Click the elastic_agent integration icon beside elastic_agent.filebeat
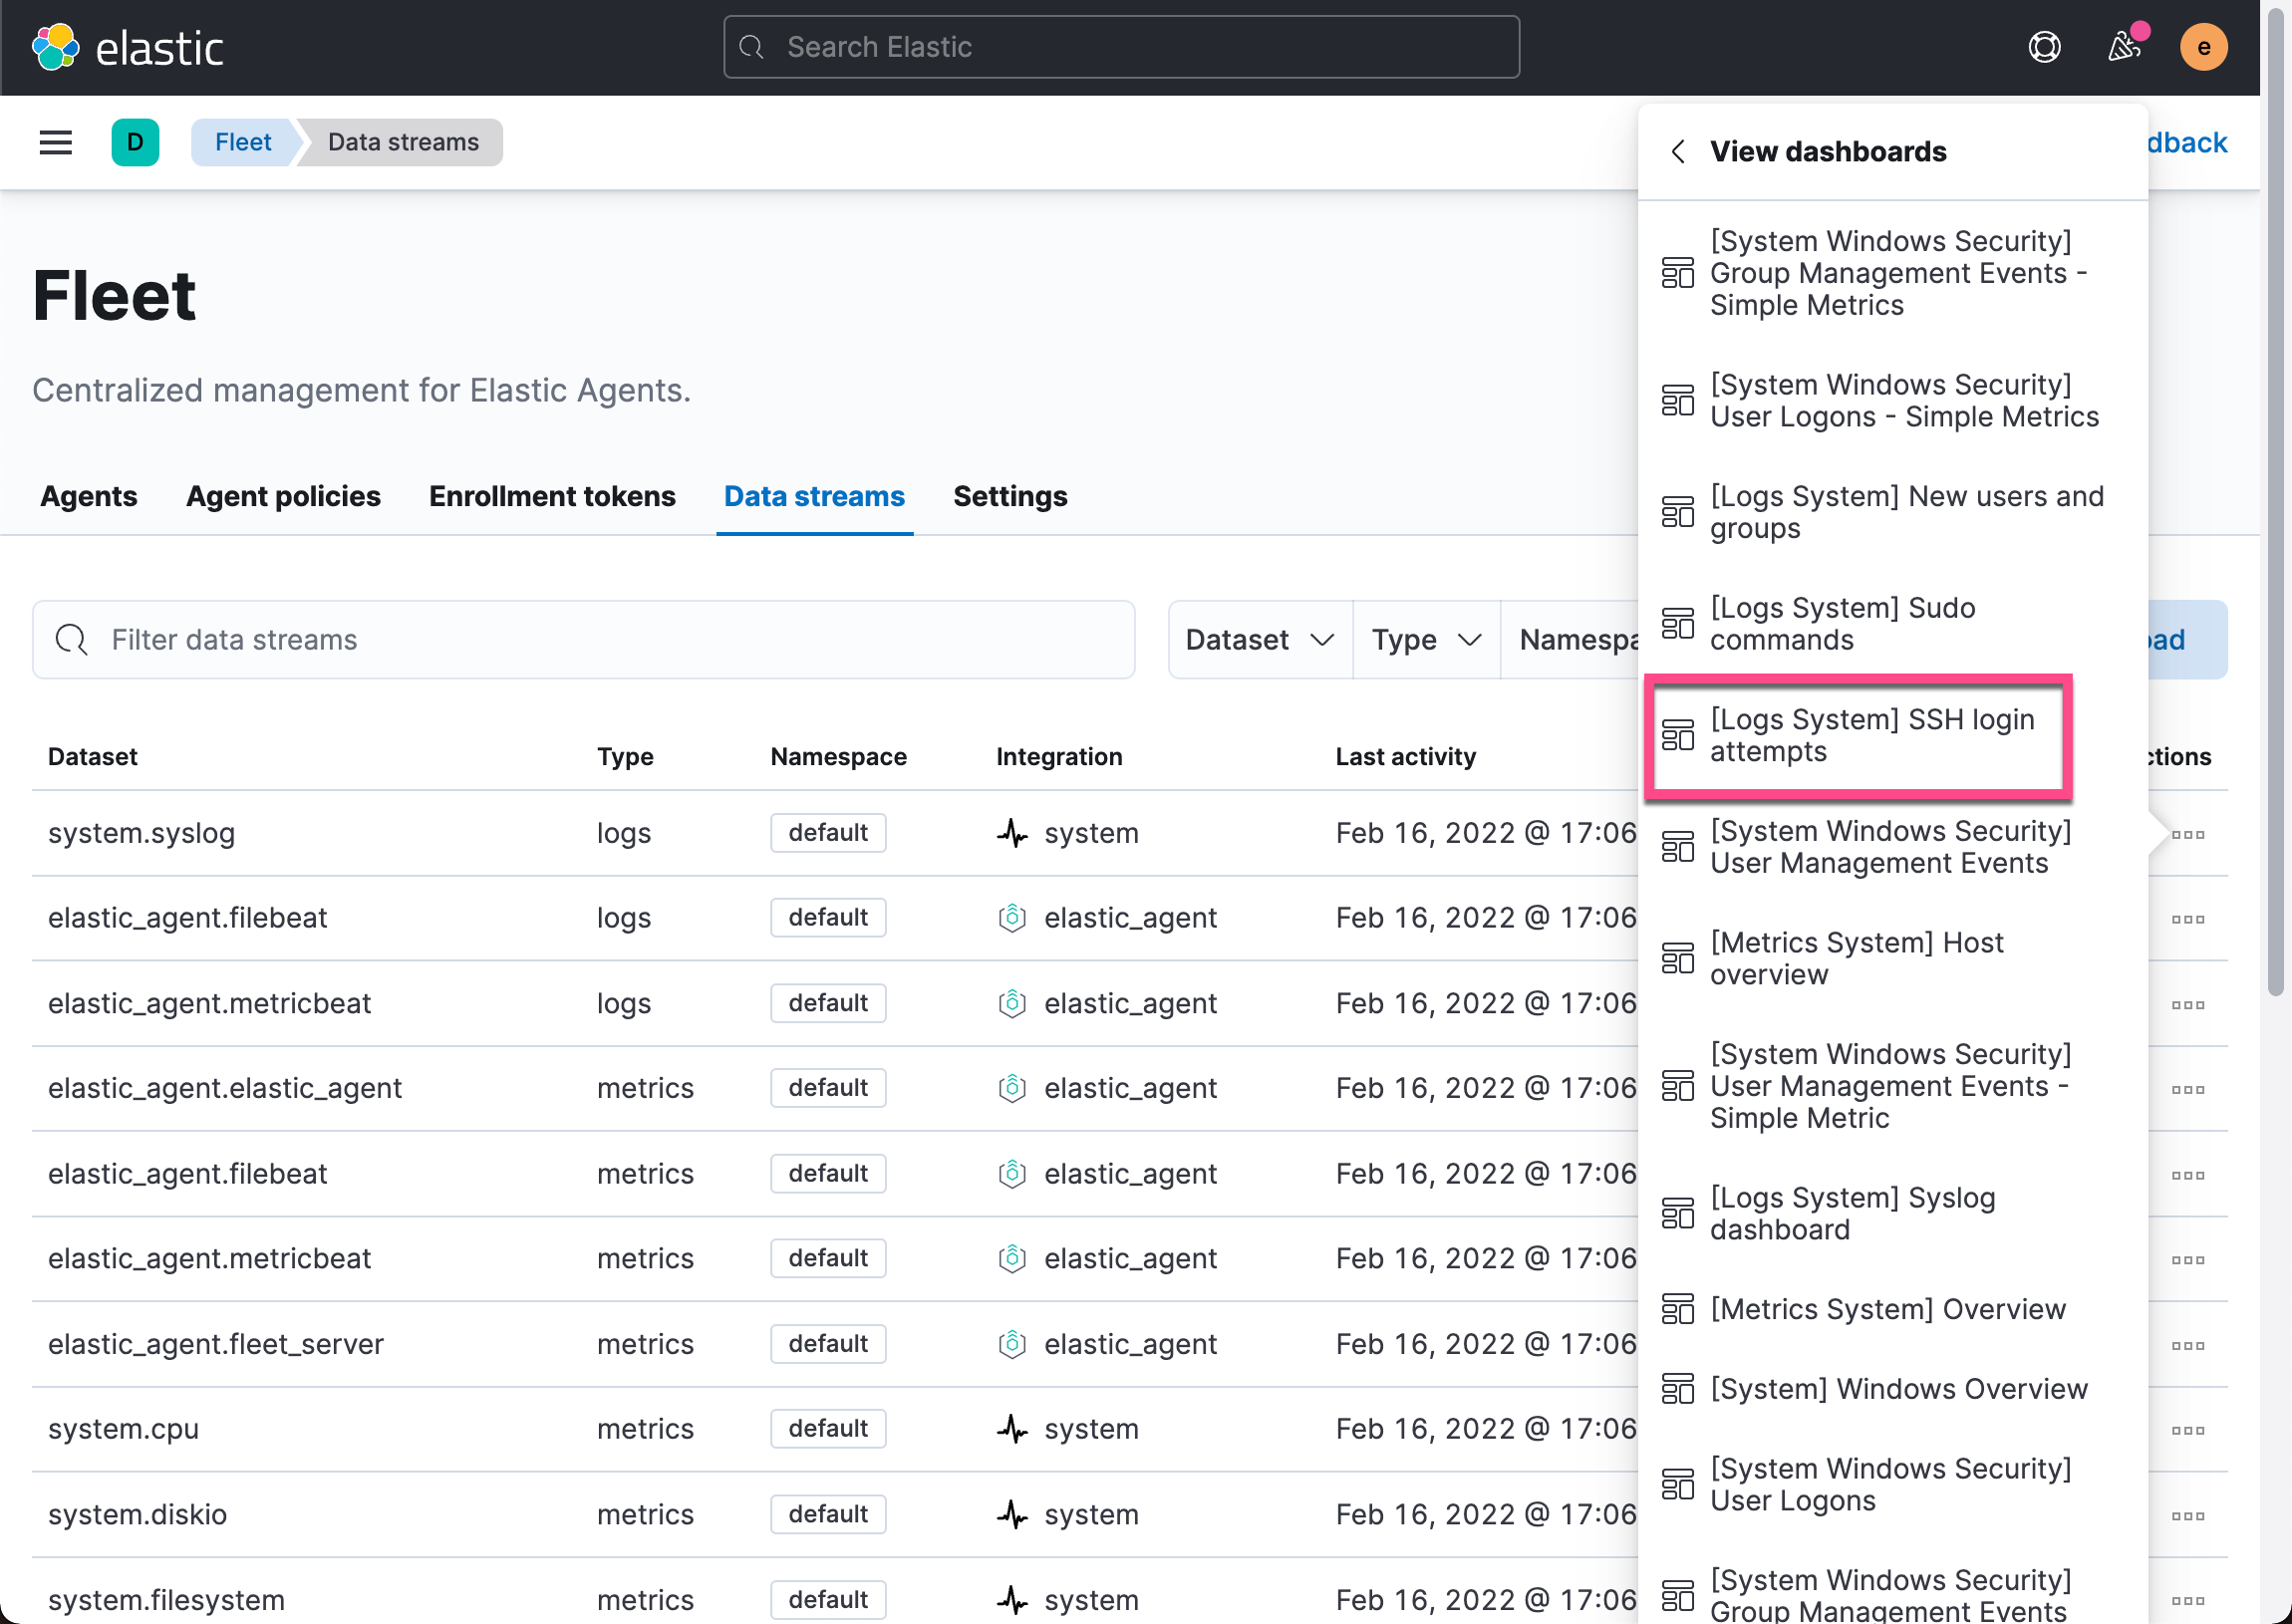Screen dimensions: 2292x1624 click(x=1012, y=917)
